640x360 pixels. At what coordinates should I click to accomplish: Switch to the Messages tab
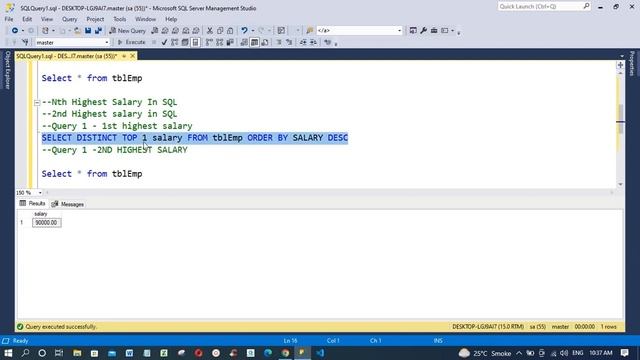click(68, 204)
